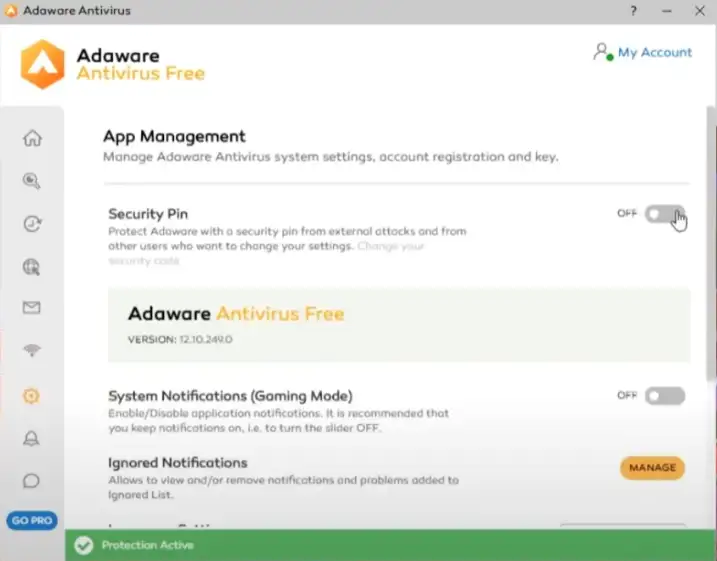Image resolution: width=717 pixels, height=561 pixels.
Task: Turn on System Notifications Gaming Mode toggle
Action: coord(664,396)
